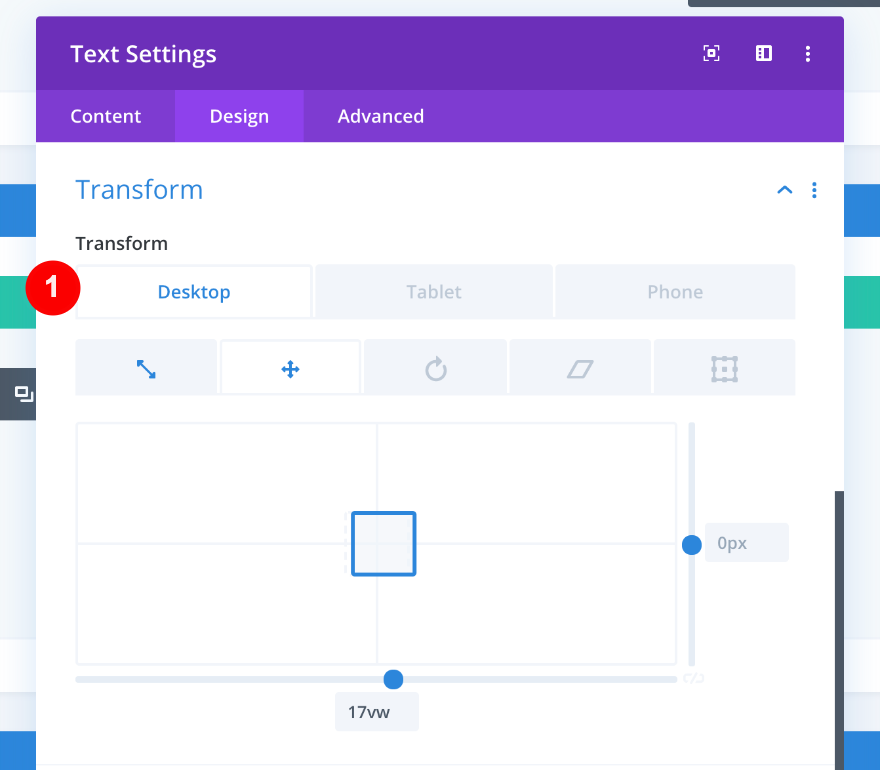This screenshot has width=880, height=770.
Task: Select the Transform Translate move icon
Action: pyautogui.click(x=290, y=369)
